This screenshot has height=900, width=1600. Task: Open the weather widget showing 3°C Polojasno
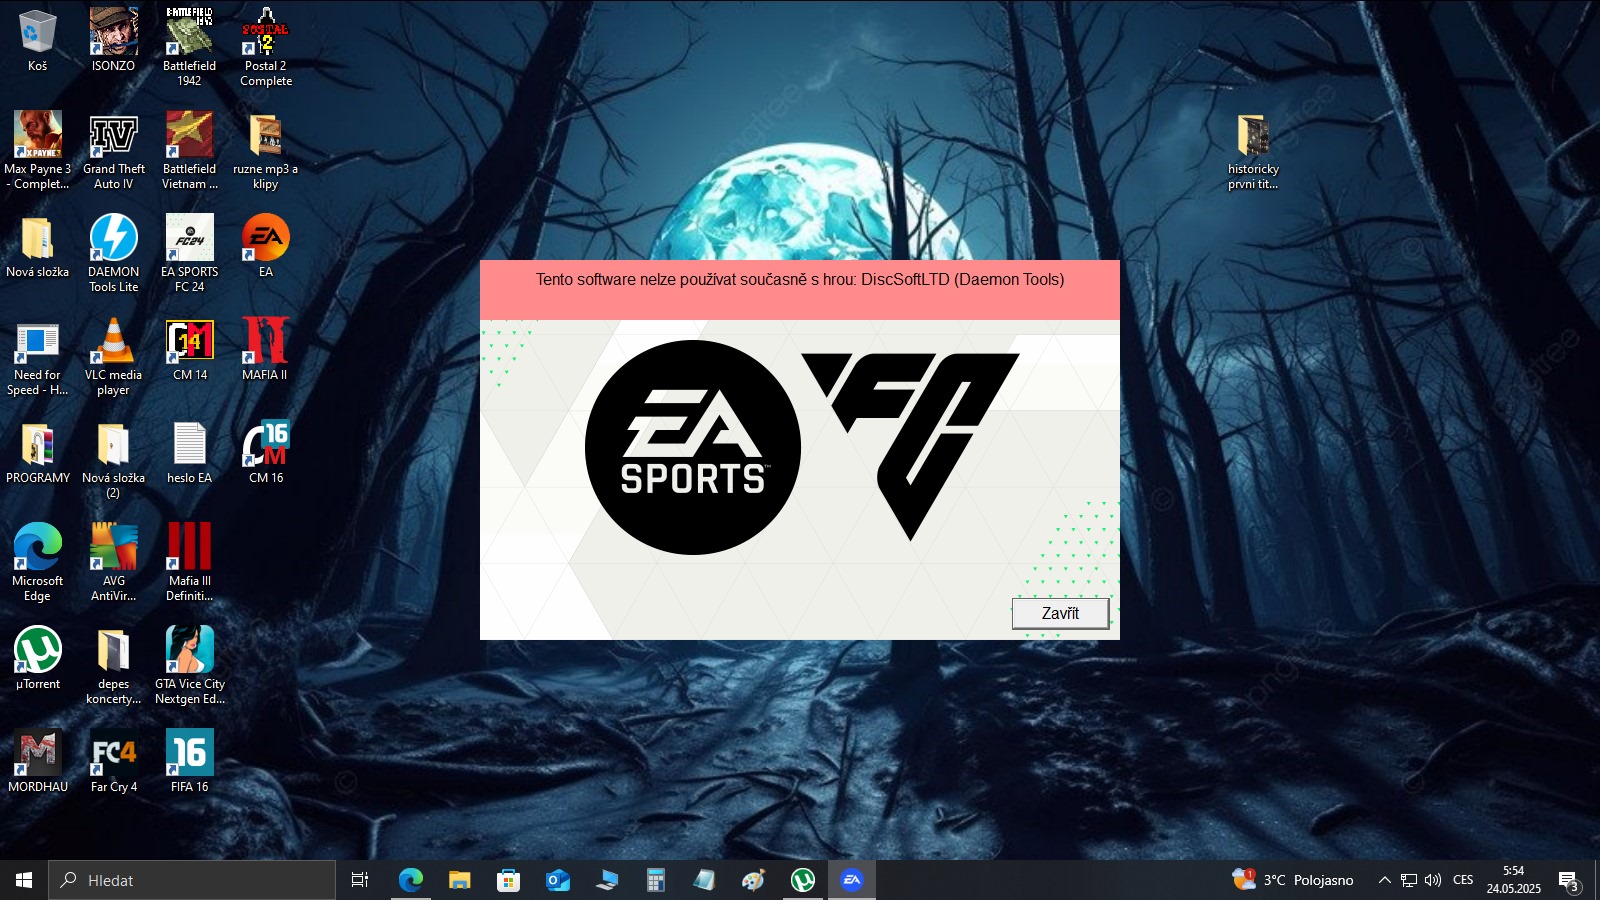click(x=1293, y=880)
